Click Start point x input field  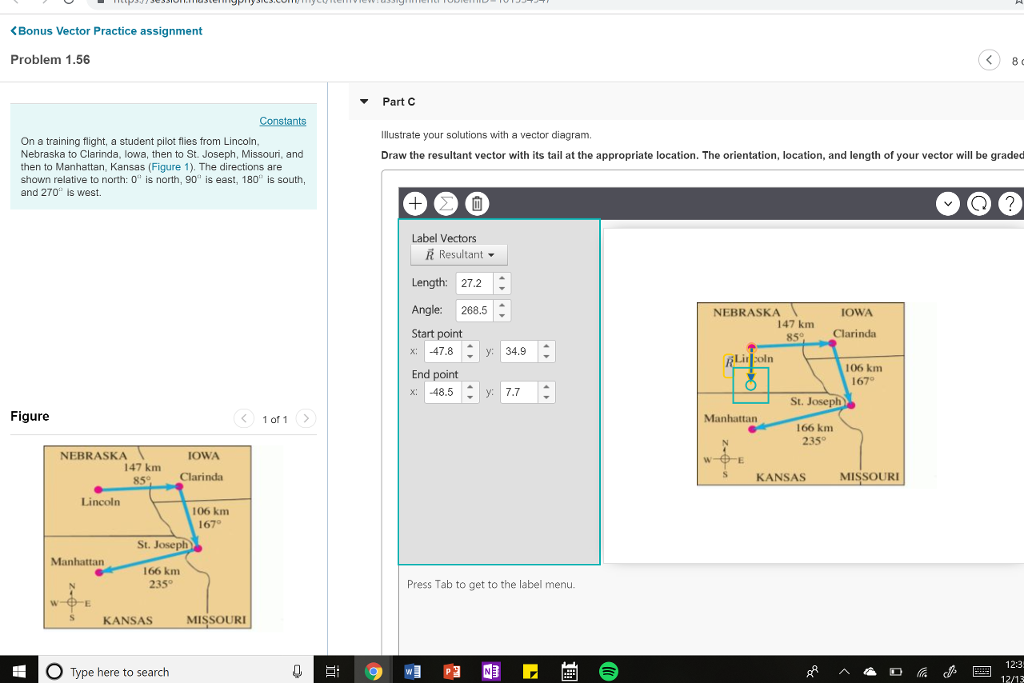coord(443,351)
